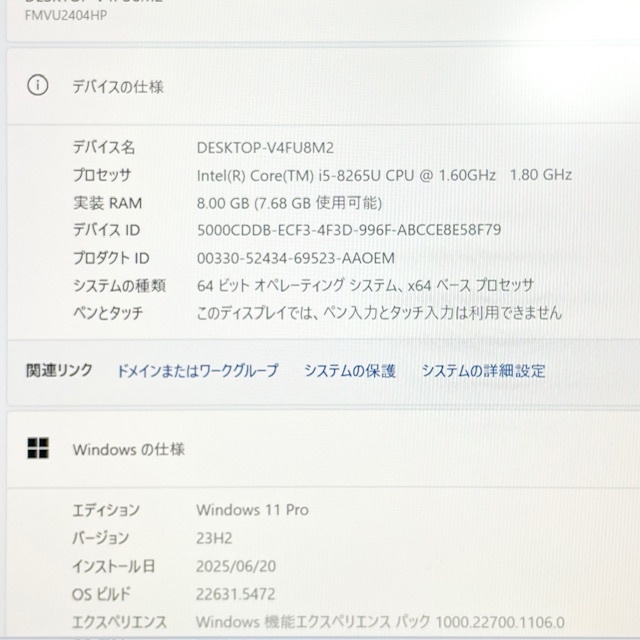Image resolution: width=640 pixels, height=640 pixels.
Task: Click the エクスペリエンス label
Action: [120, 622]
